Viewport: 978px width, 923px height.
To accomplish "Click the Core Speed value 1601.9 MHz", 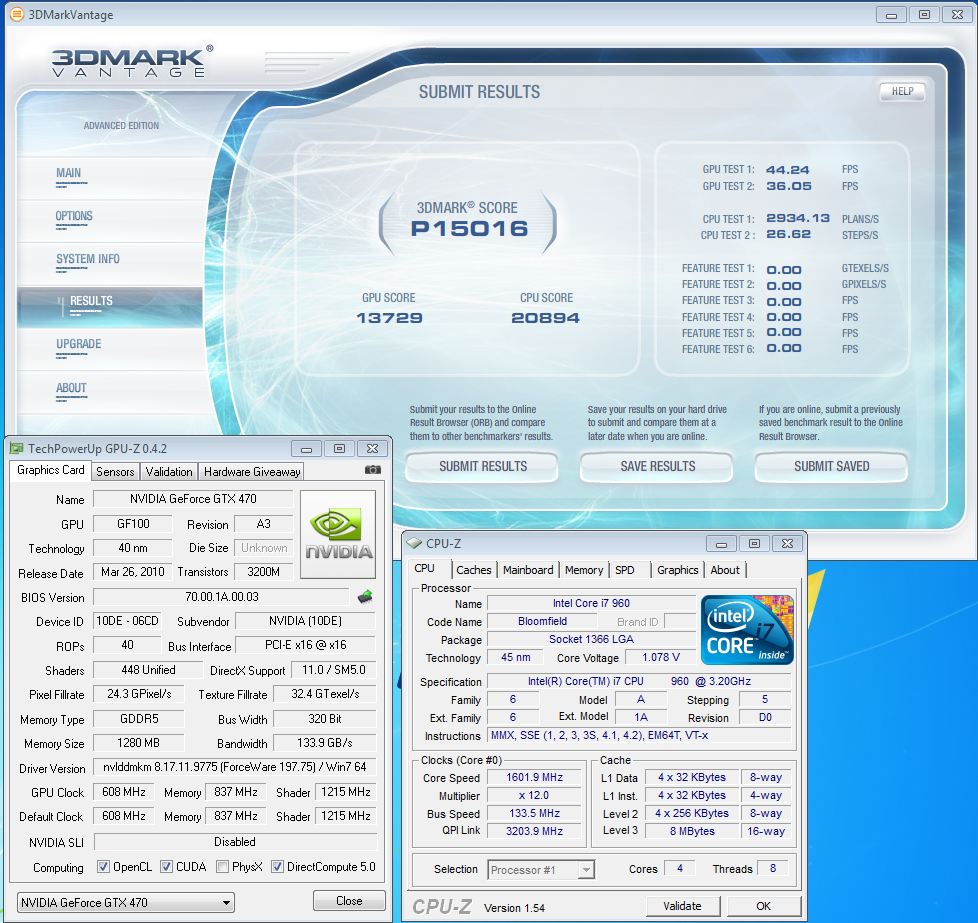I will click(535, 778).
